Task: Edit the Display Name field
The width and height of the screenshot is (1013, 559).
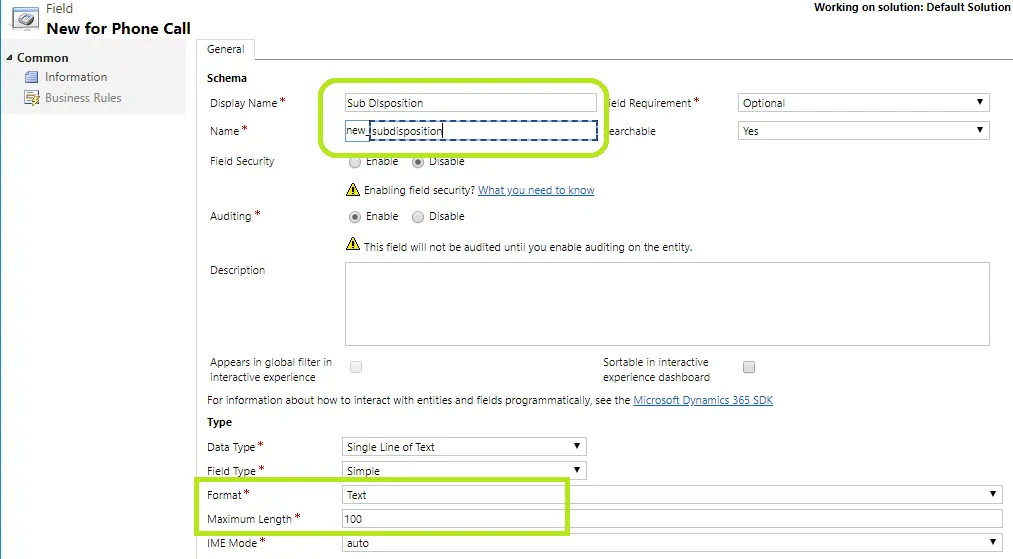Action: 470,103
